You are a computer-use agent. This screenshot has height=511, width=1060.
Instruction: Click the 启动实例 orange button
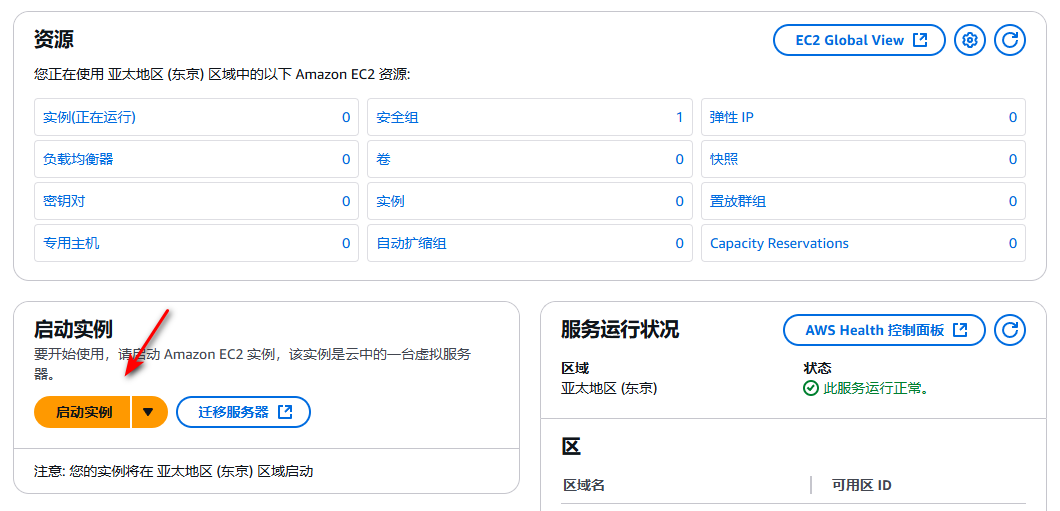(x=83, y=412)
